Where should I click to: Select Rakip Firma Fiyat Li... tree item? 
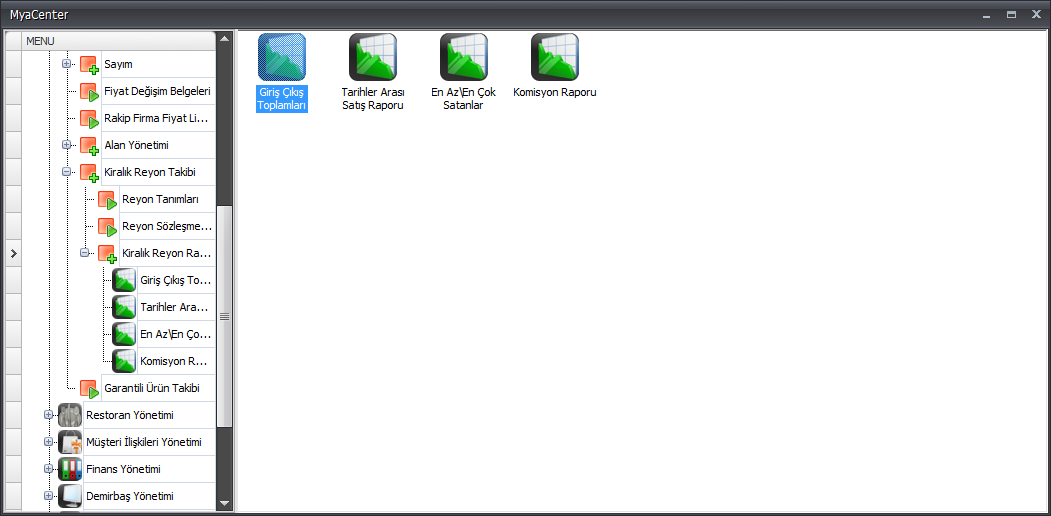point(158,119)
